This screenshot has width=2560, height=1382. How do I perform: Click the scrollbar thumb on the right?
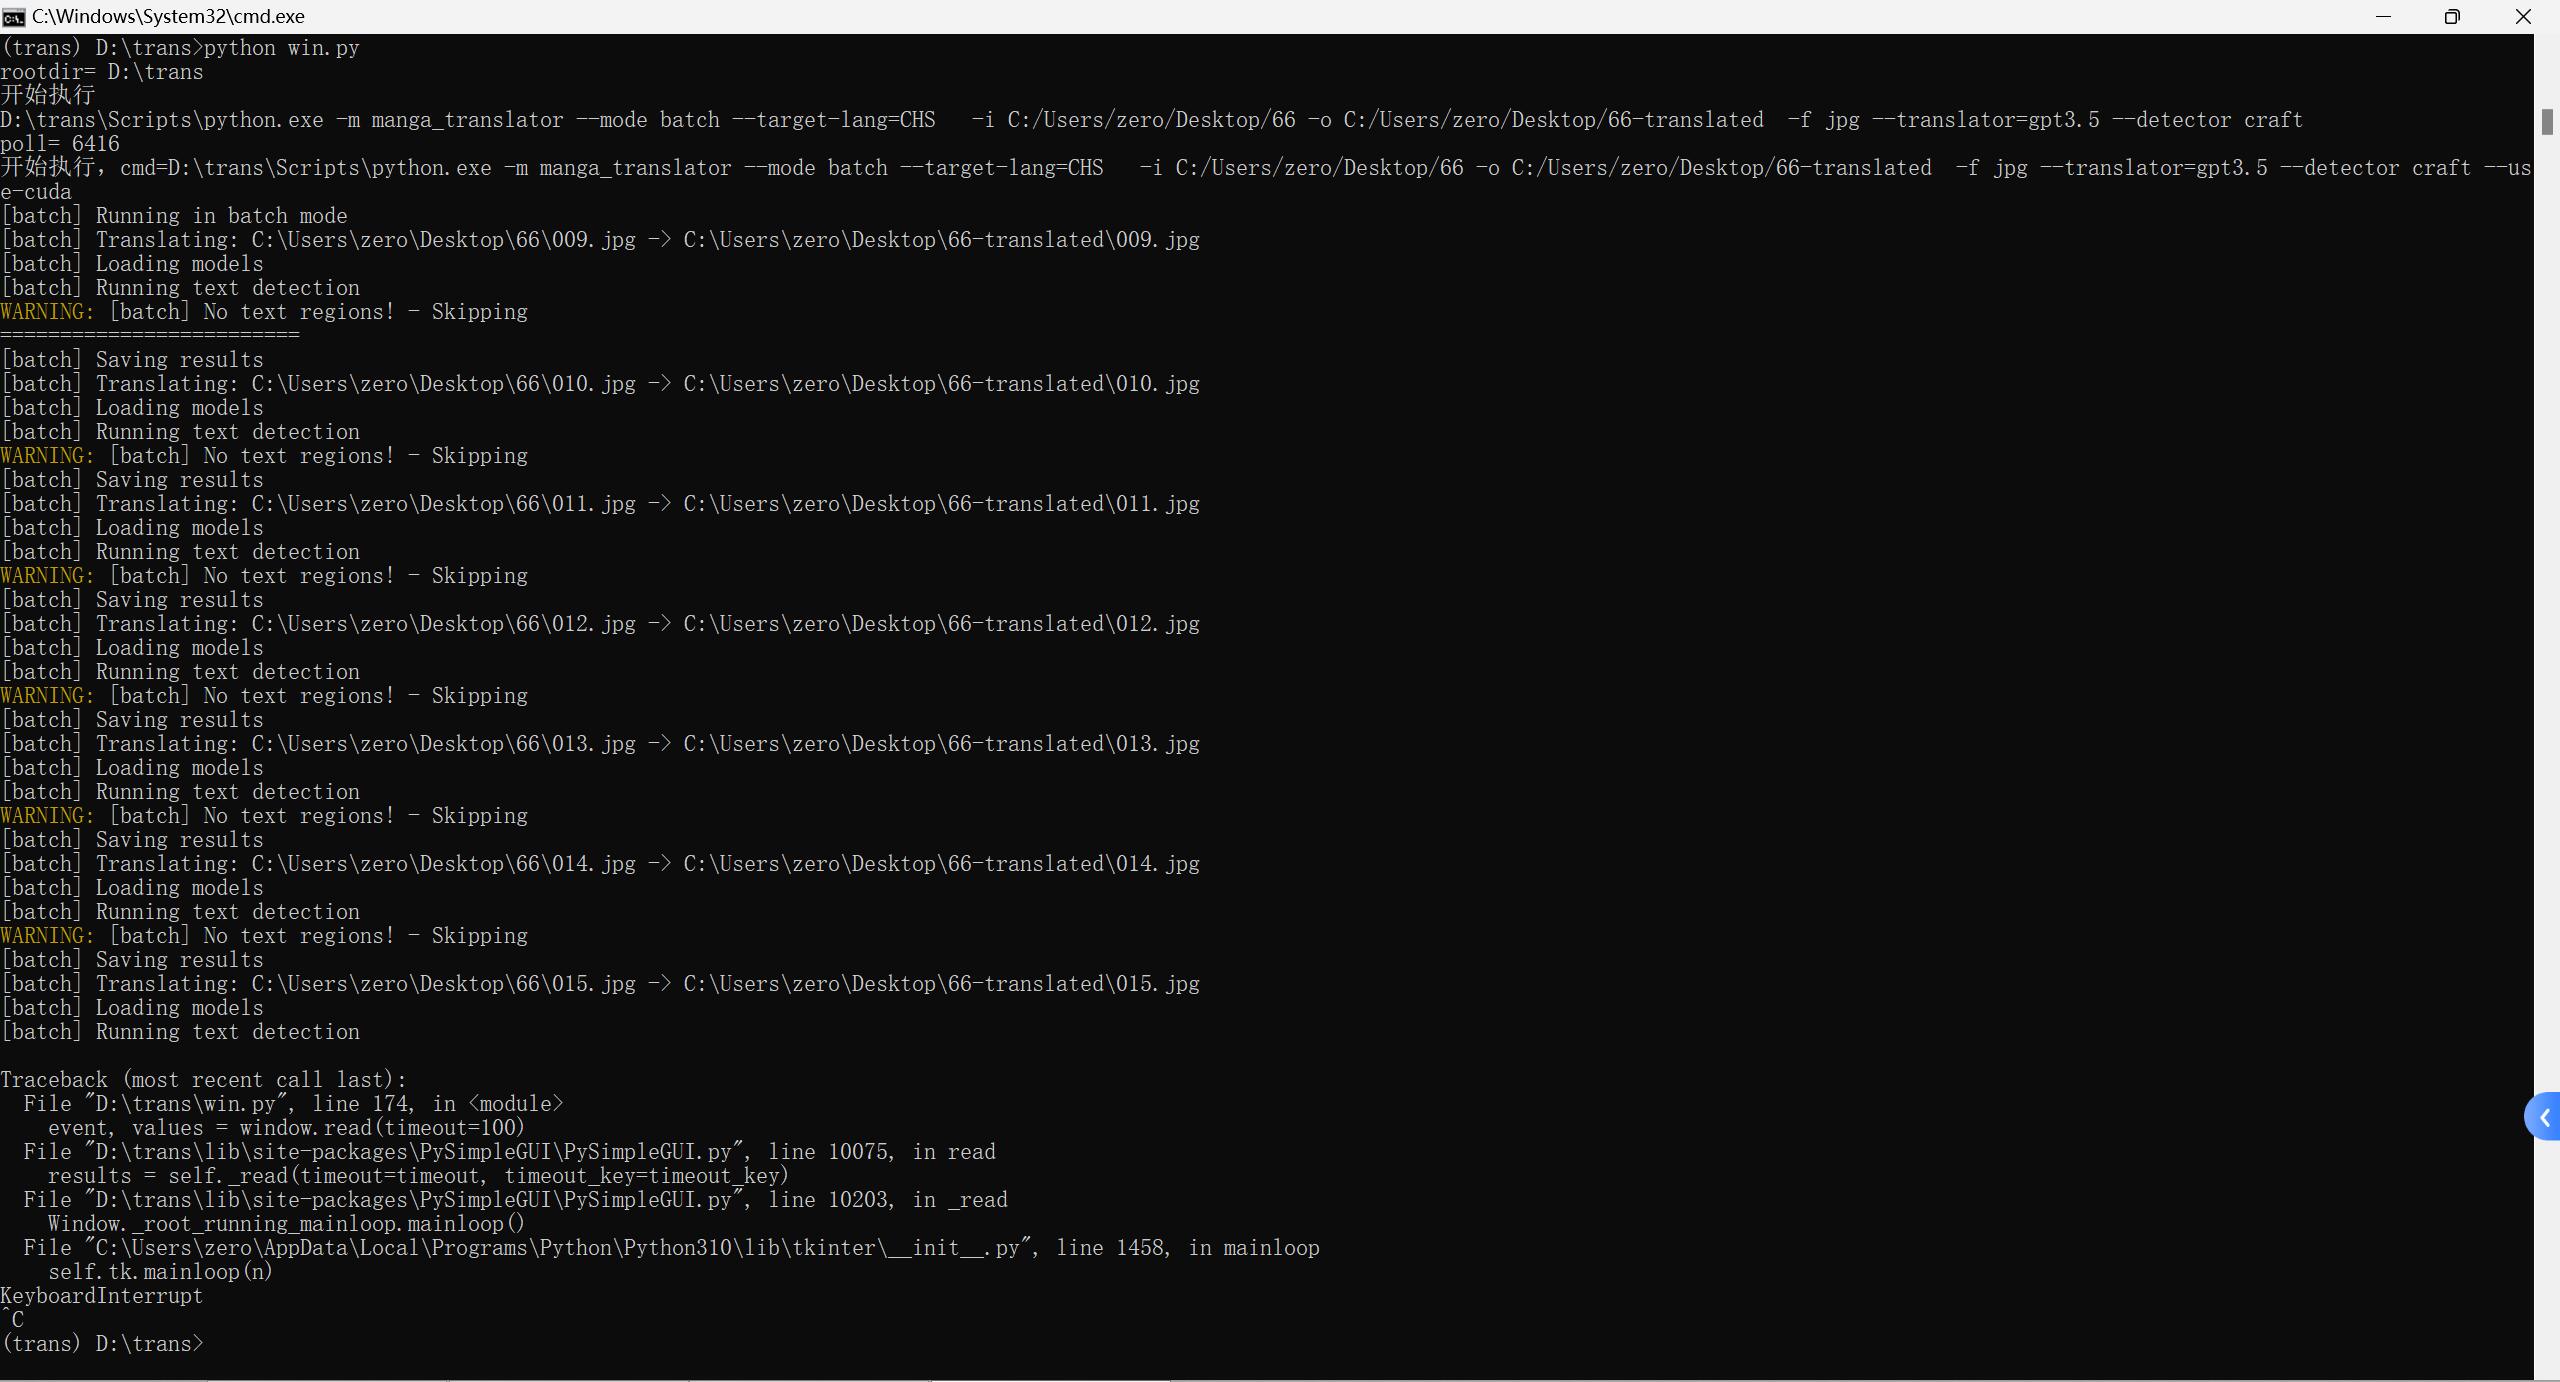(2548, 122)
